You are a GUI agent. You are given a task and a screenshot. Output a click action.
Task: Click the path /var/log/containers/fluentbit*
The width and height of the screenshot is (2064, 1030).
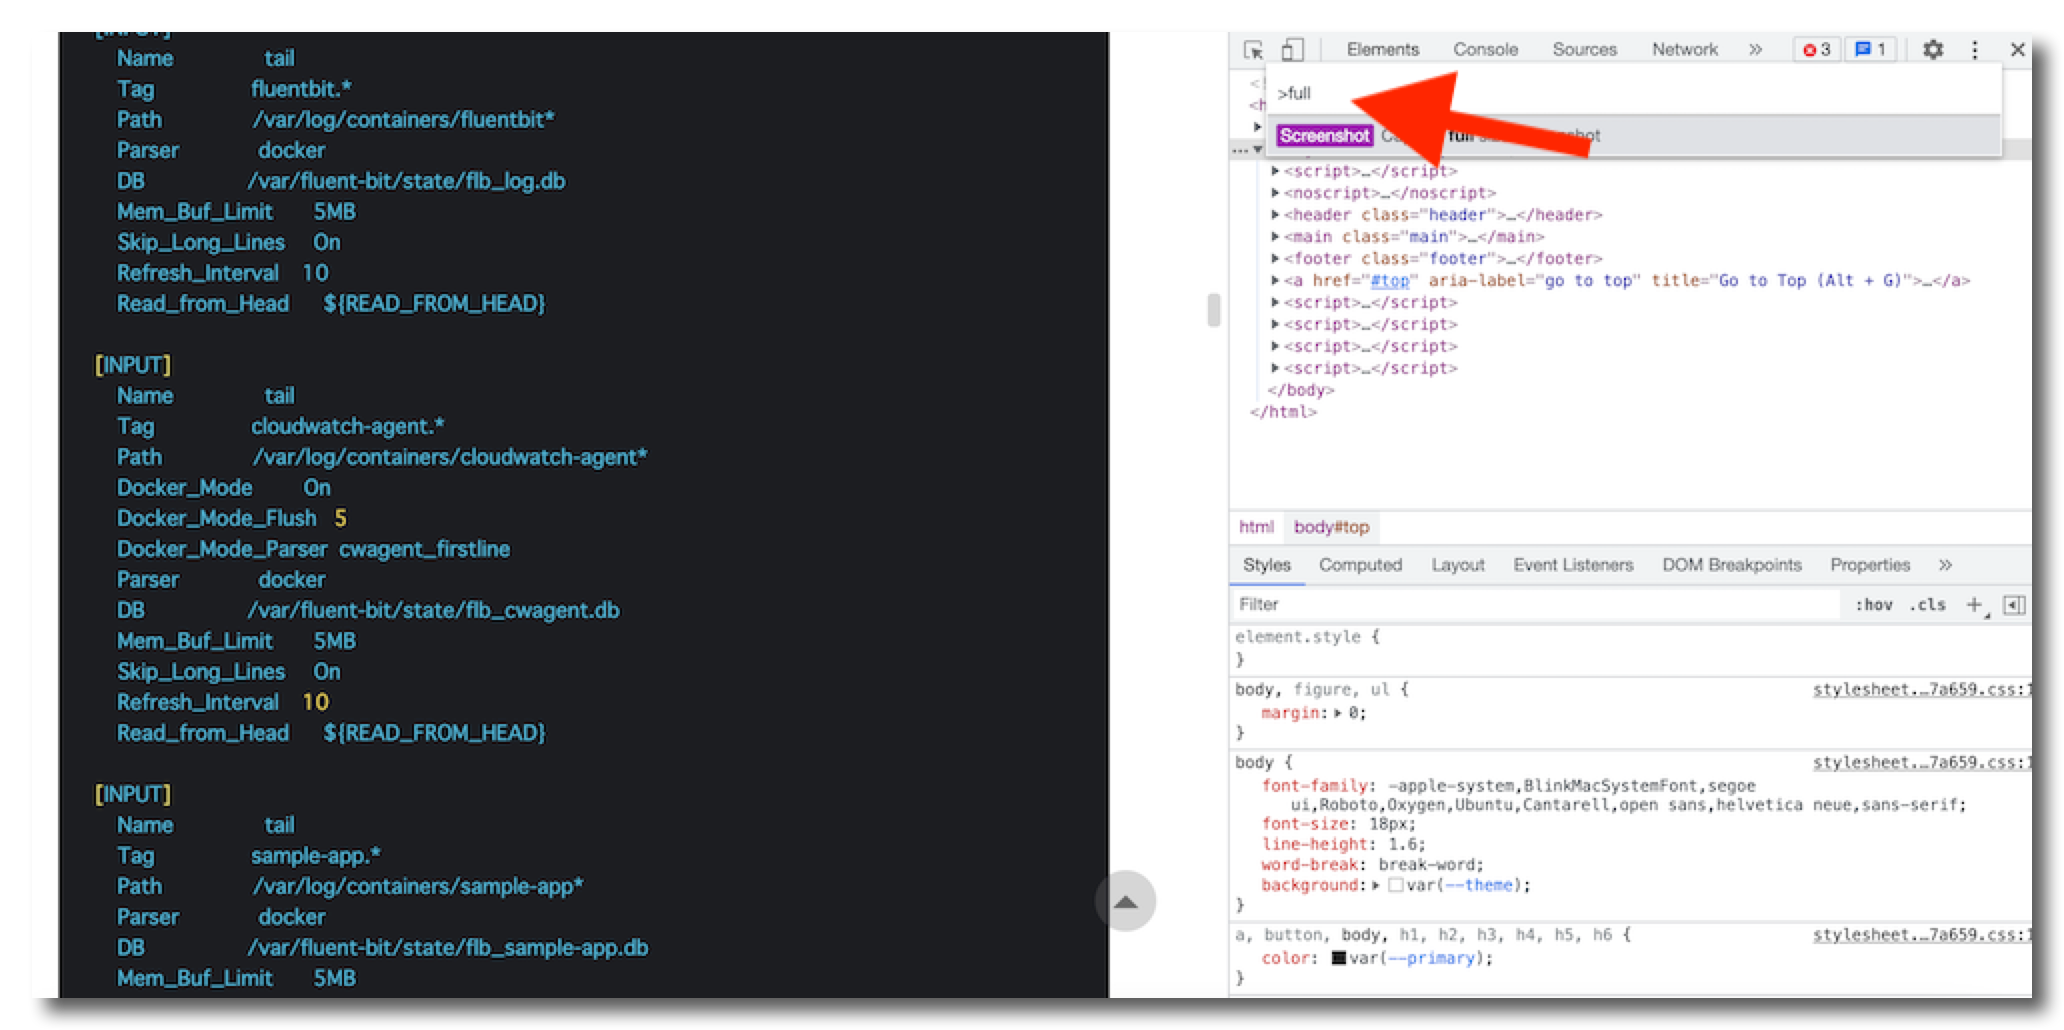click(403, 120)
